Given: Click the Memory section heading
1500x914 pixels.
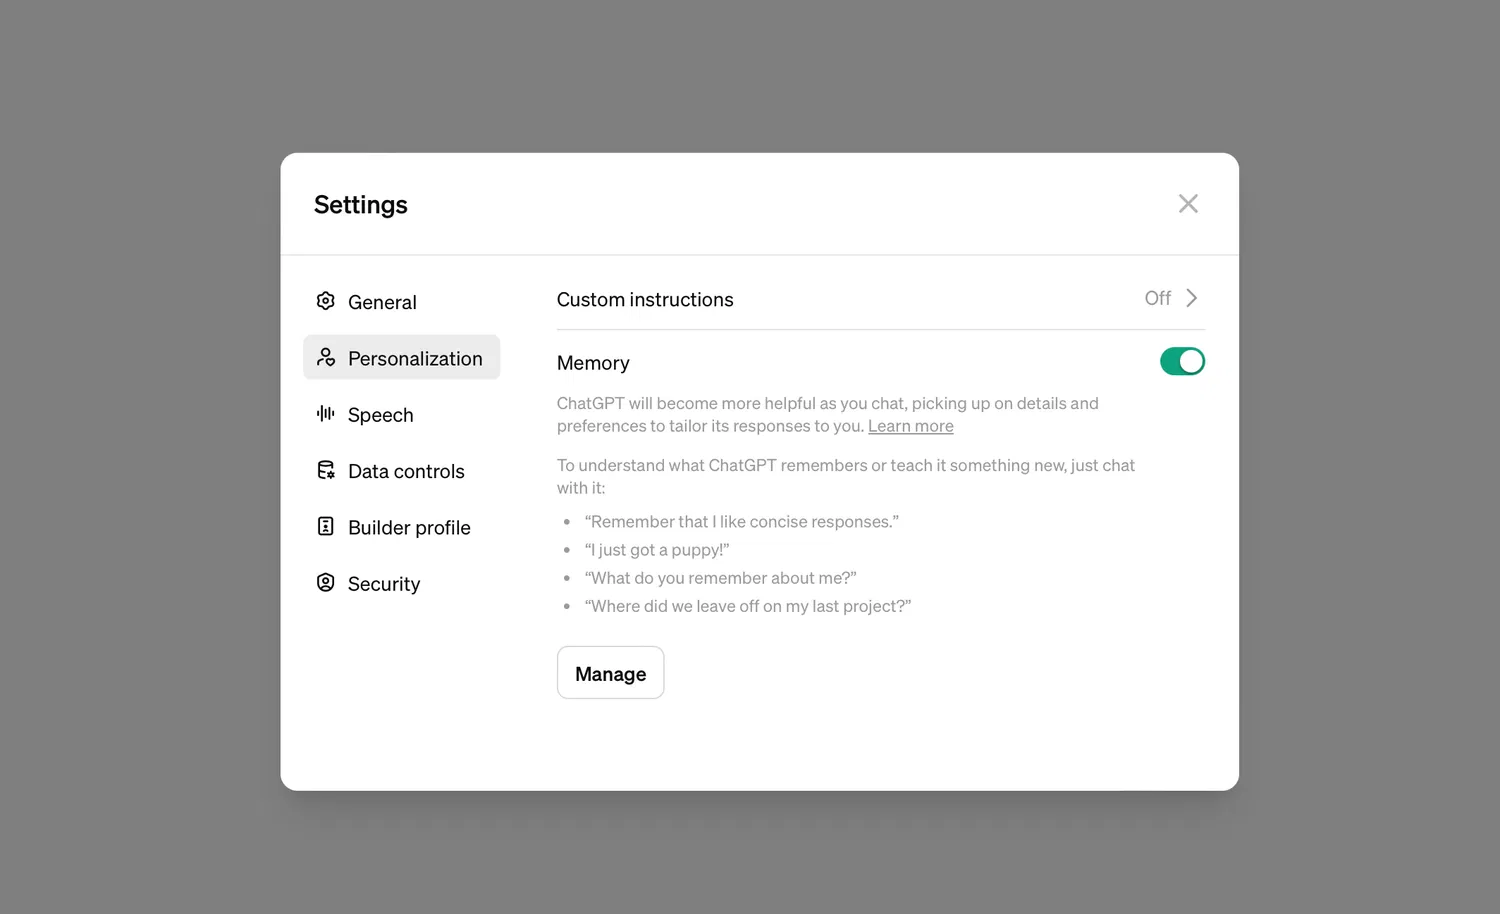Looking at the screenshot, I should 593,363.
